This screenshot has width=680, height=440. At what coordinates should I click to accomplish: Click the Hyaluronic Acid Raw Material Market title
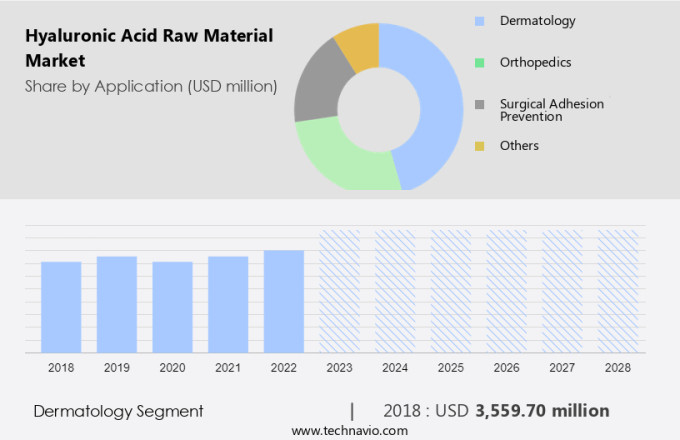[x=134, y=48]
